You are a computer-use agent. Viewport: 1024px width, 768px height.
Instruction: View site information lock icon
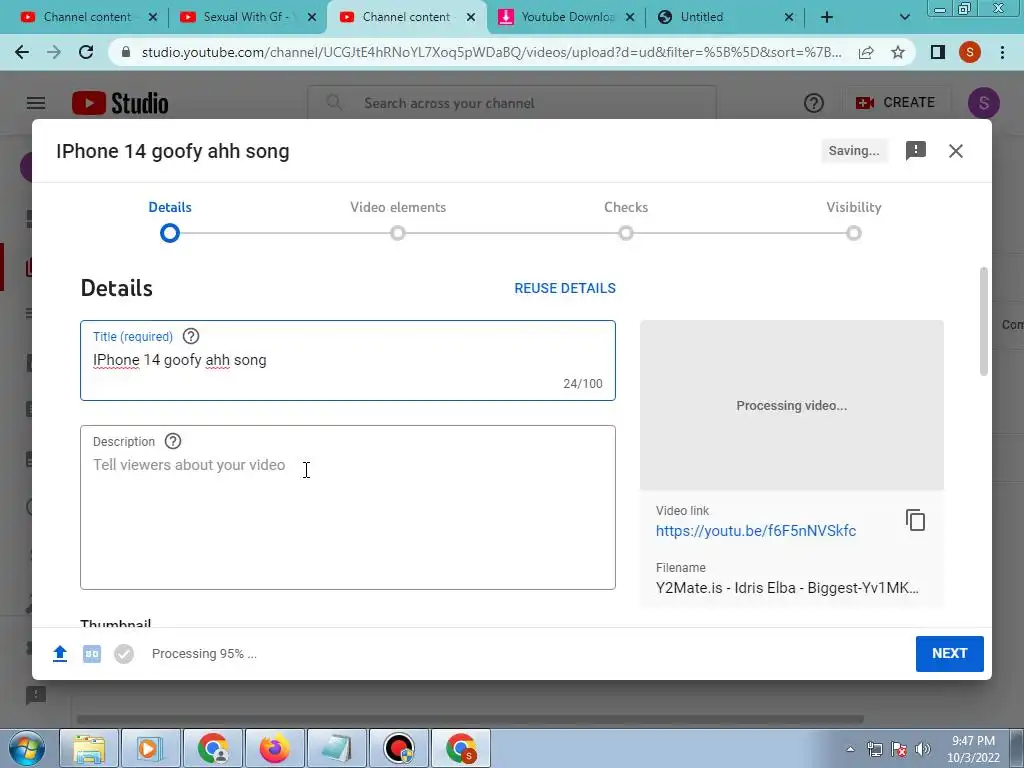[126, 52]
